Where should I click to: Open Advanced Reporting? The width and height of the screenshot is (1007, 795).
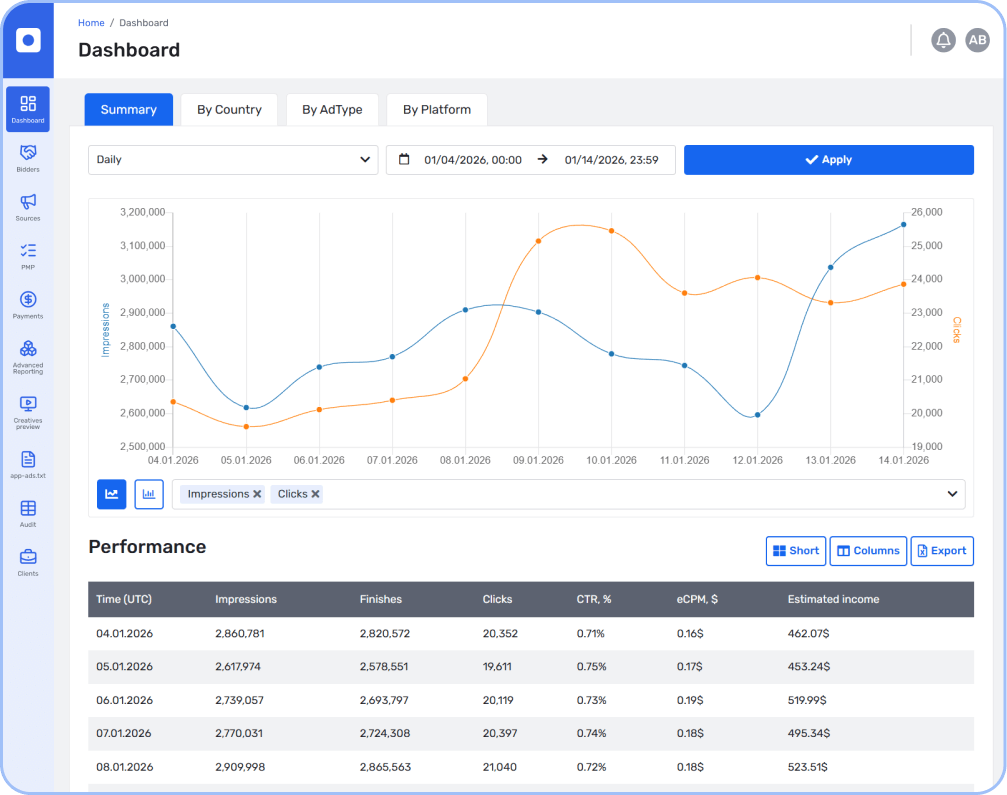tap(27, 355)
